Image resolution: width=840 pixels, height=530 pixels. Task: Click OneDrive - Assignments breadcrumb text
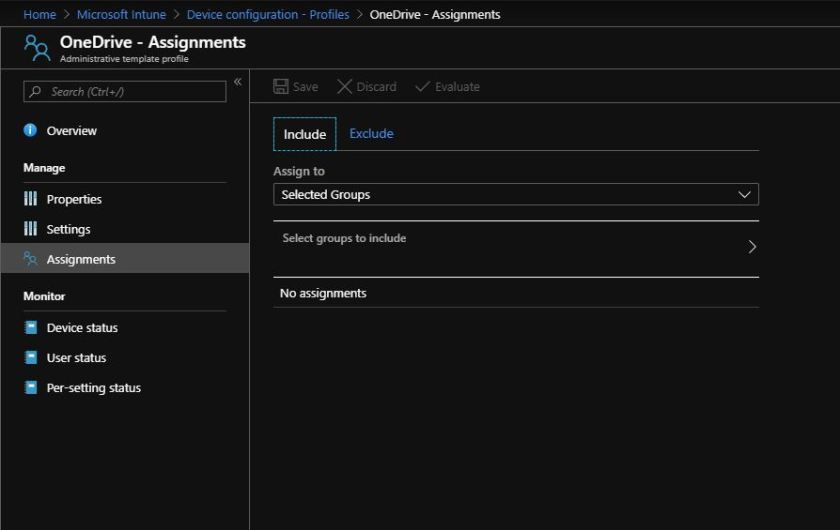[435, 14]
